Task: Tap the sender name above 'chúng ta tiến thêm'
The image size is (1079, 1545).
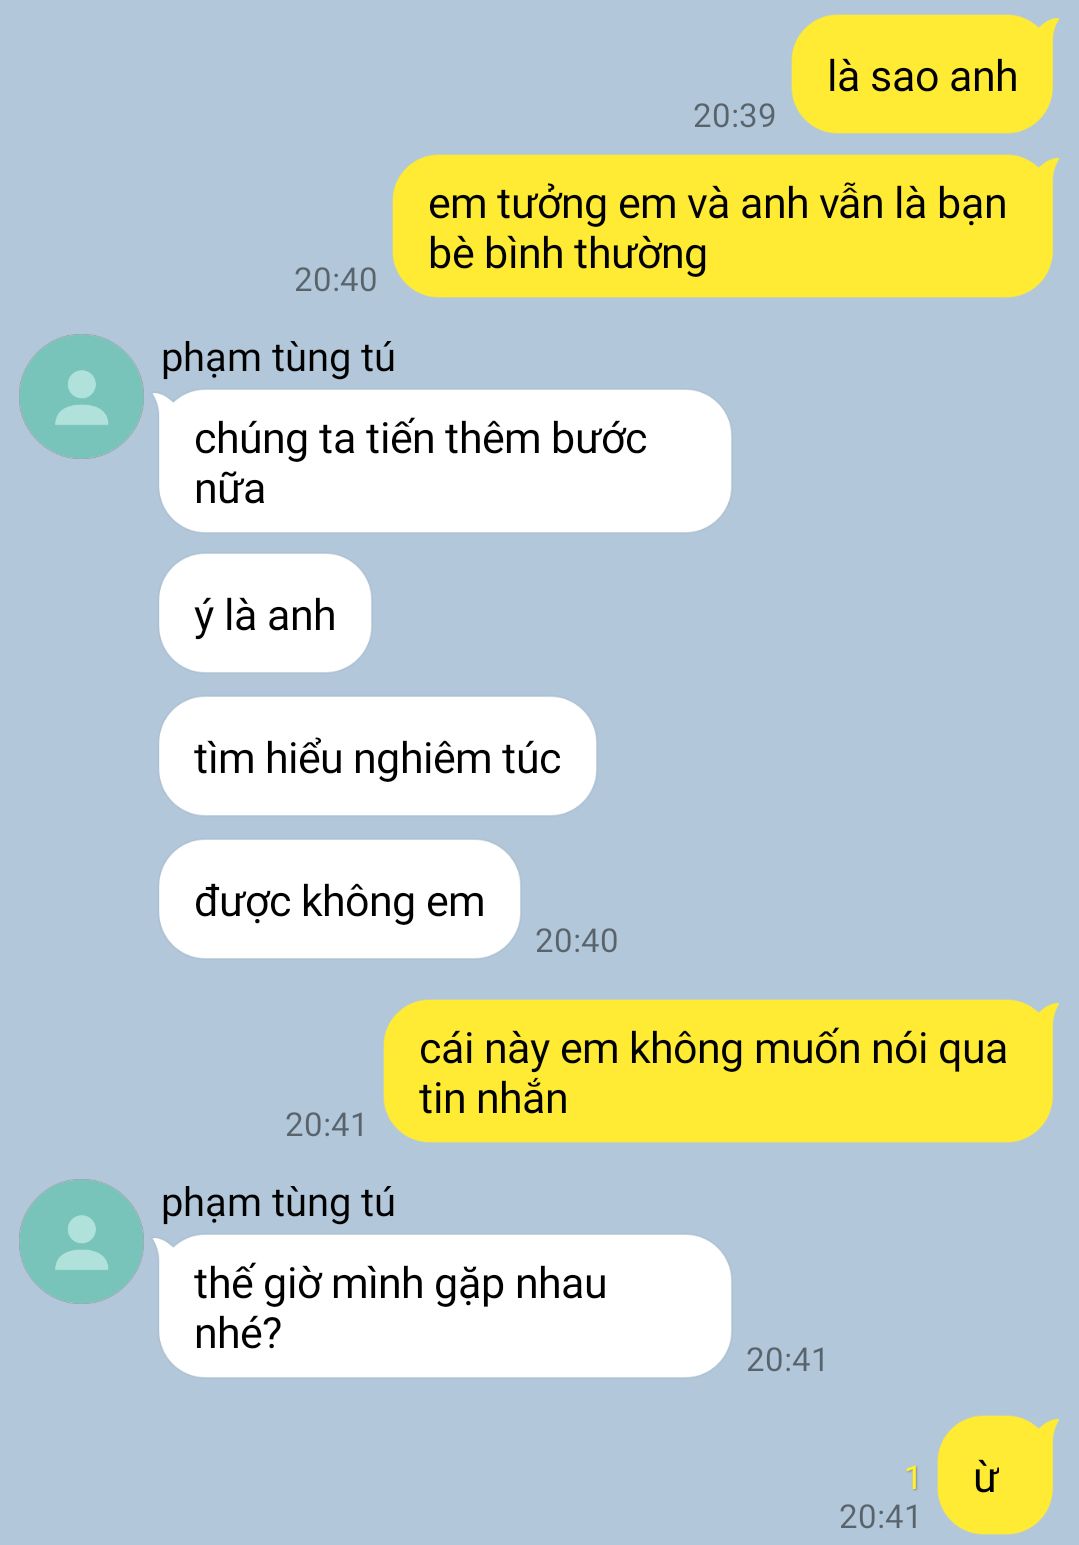Action: pos(278,358)
